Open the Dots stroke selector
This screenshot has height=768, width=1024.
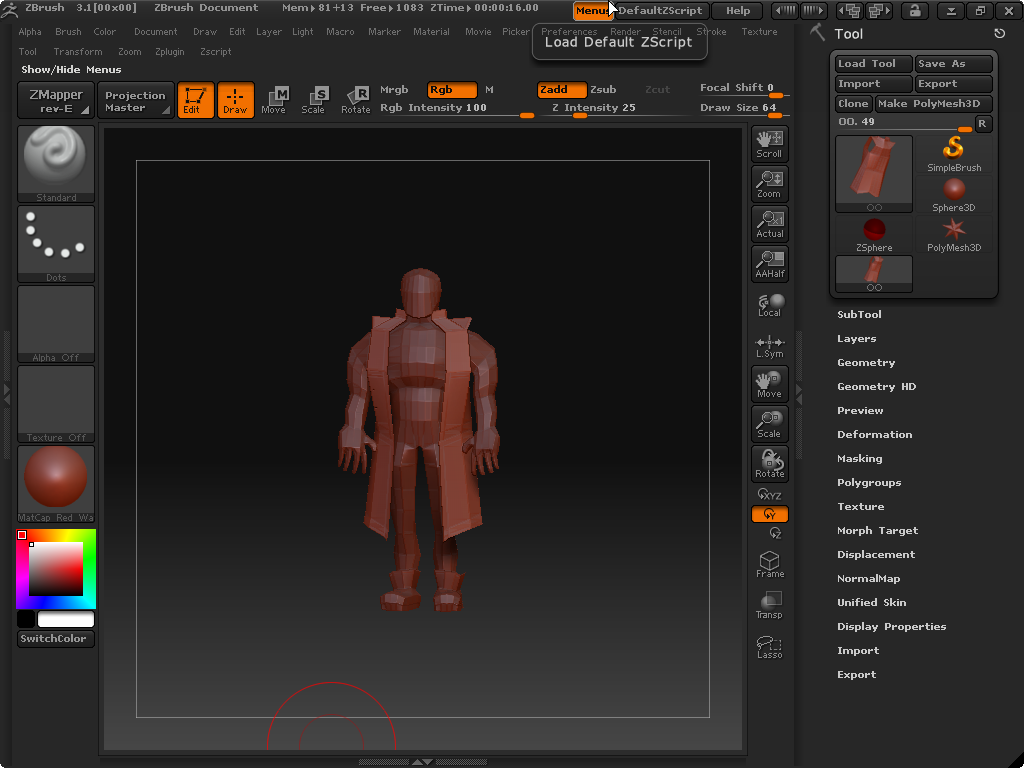56,244
